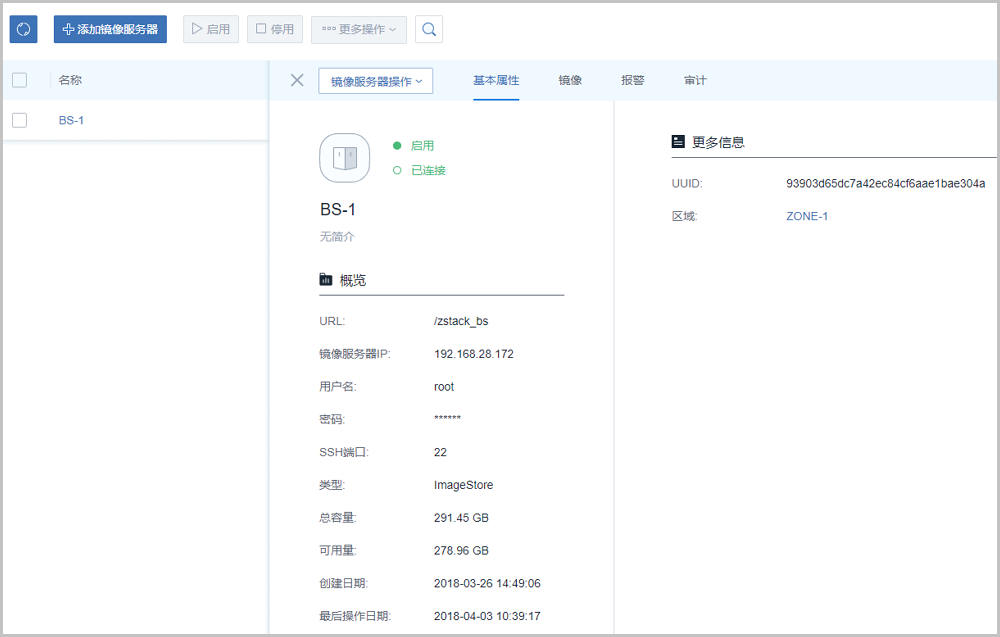Close the detail panel with X
Image resolution: width=1000 pixels, height=637 pixels.
297,80
